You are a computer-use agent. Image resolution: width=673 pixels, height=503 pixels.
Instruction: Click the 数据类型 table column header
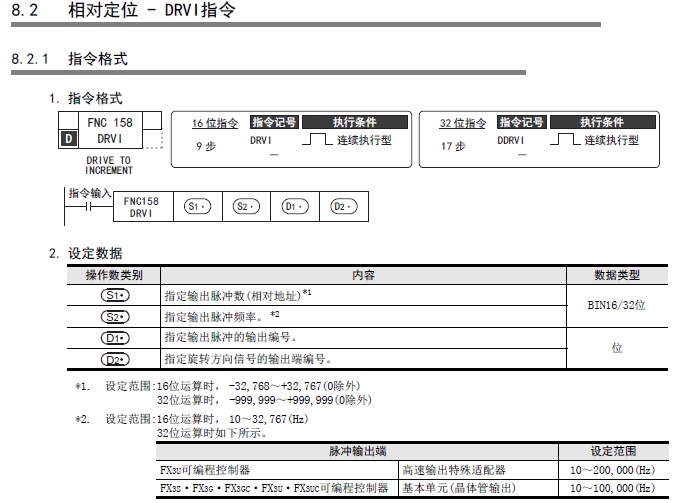[616, 274]
